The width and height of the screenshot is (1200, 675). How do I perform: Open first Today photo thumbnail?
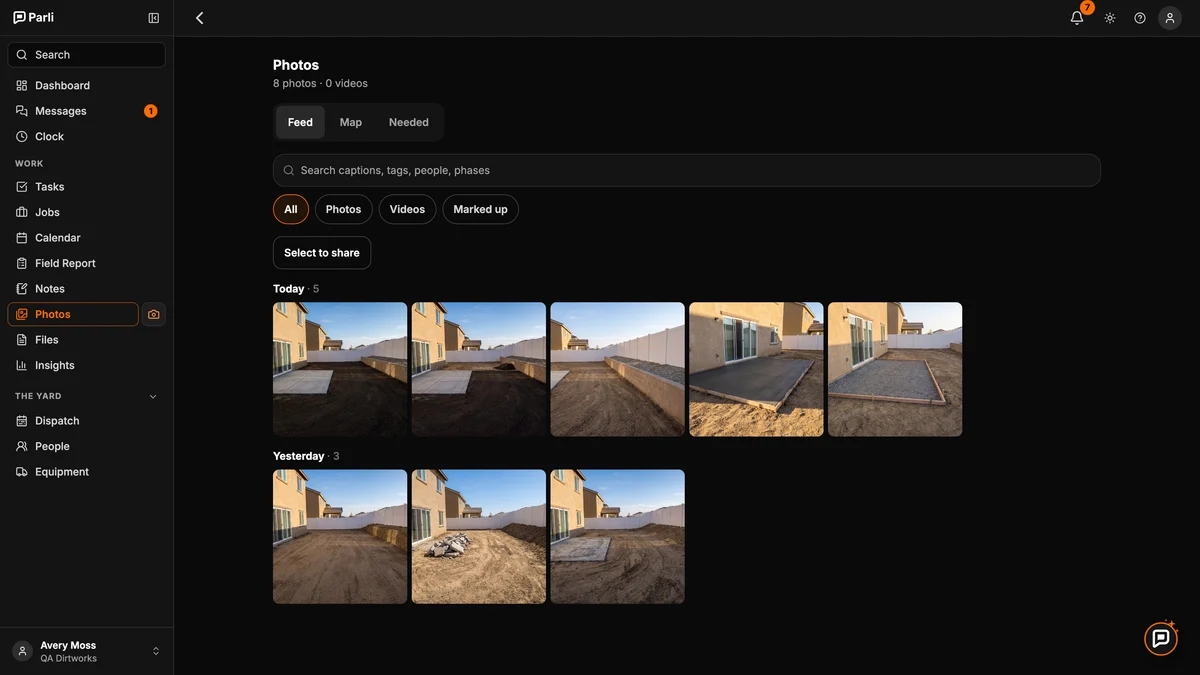point(340,369)
